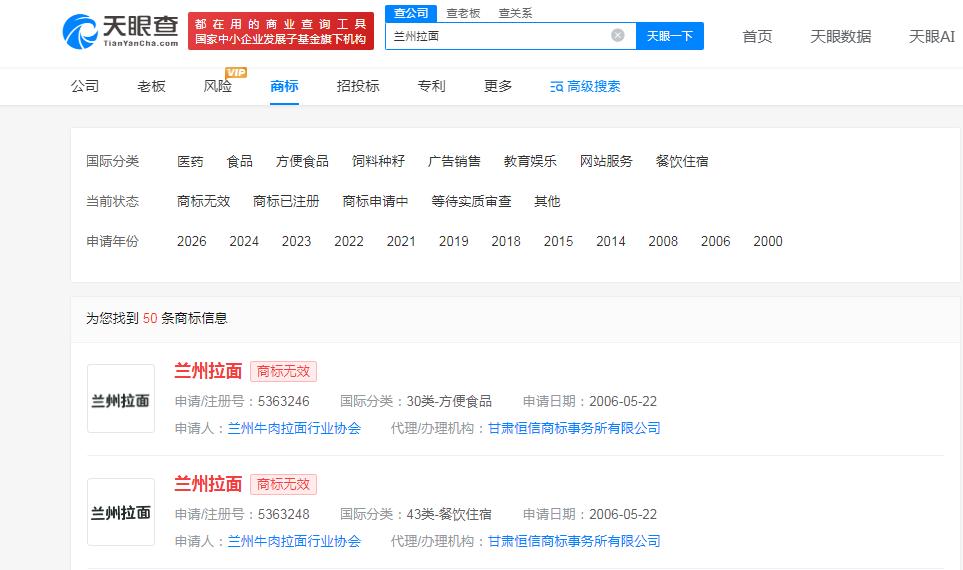Filter international class by 方便食品
963x570 pixels.
(x=302, y=162)
